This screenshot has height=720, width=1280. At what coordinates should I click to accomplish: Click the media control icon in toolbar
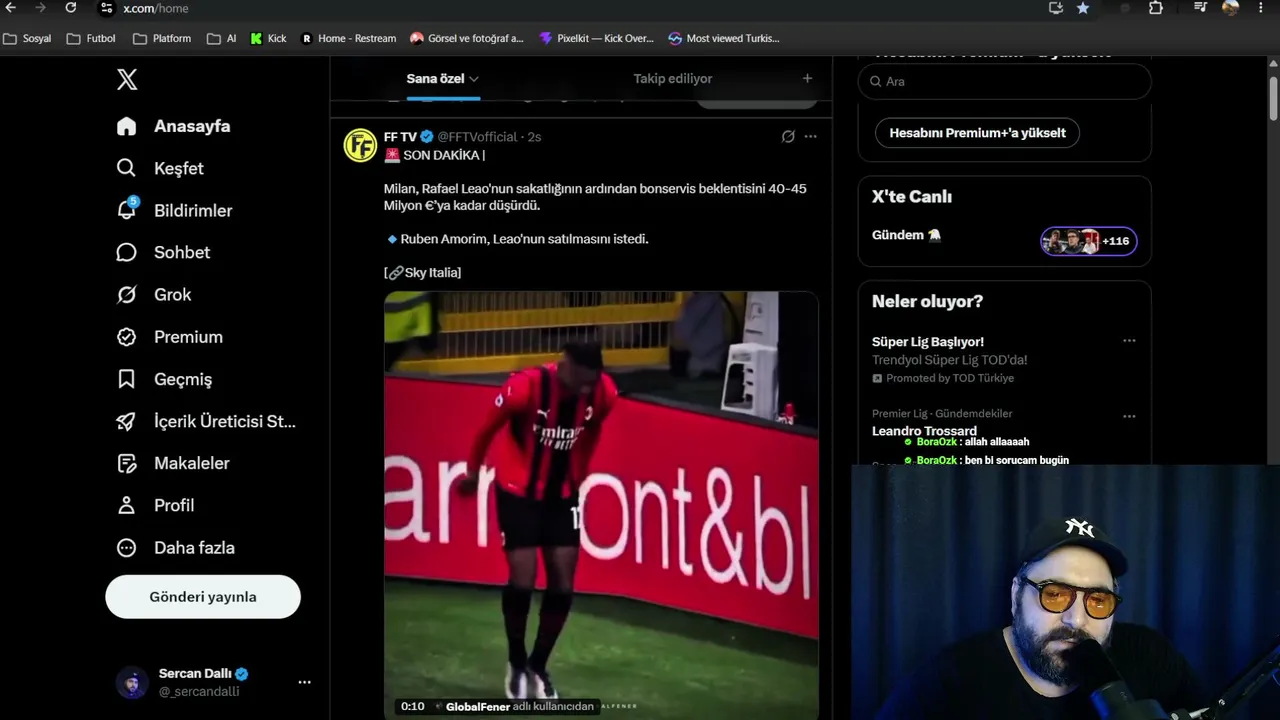point(1201,8)
